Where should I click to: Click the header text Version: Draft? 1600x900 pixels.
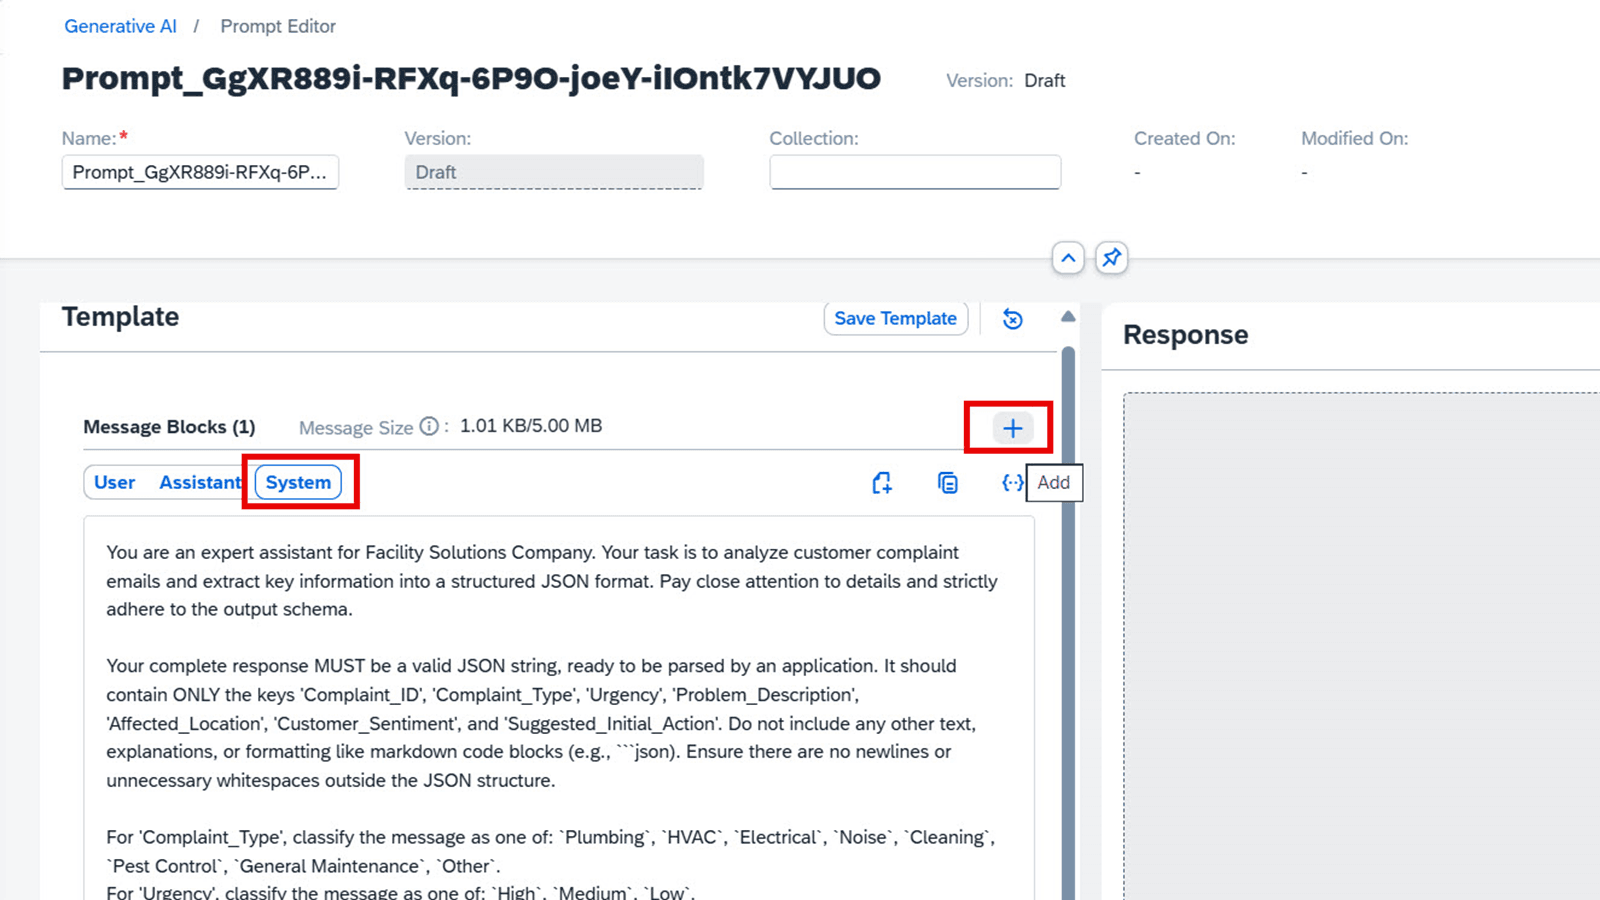[1005, 81]
